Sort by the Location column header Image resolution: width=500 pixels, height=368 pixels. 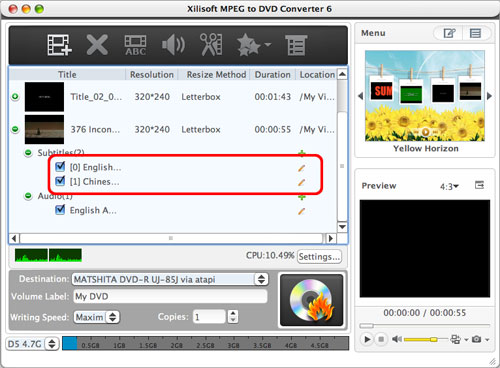click(x=317, y=74)
